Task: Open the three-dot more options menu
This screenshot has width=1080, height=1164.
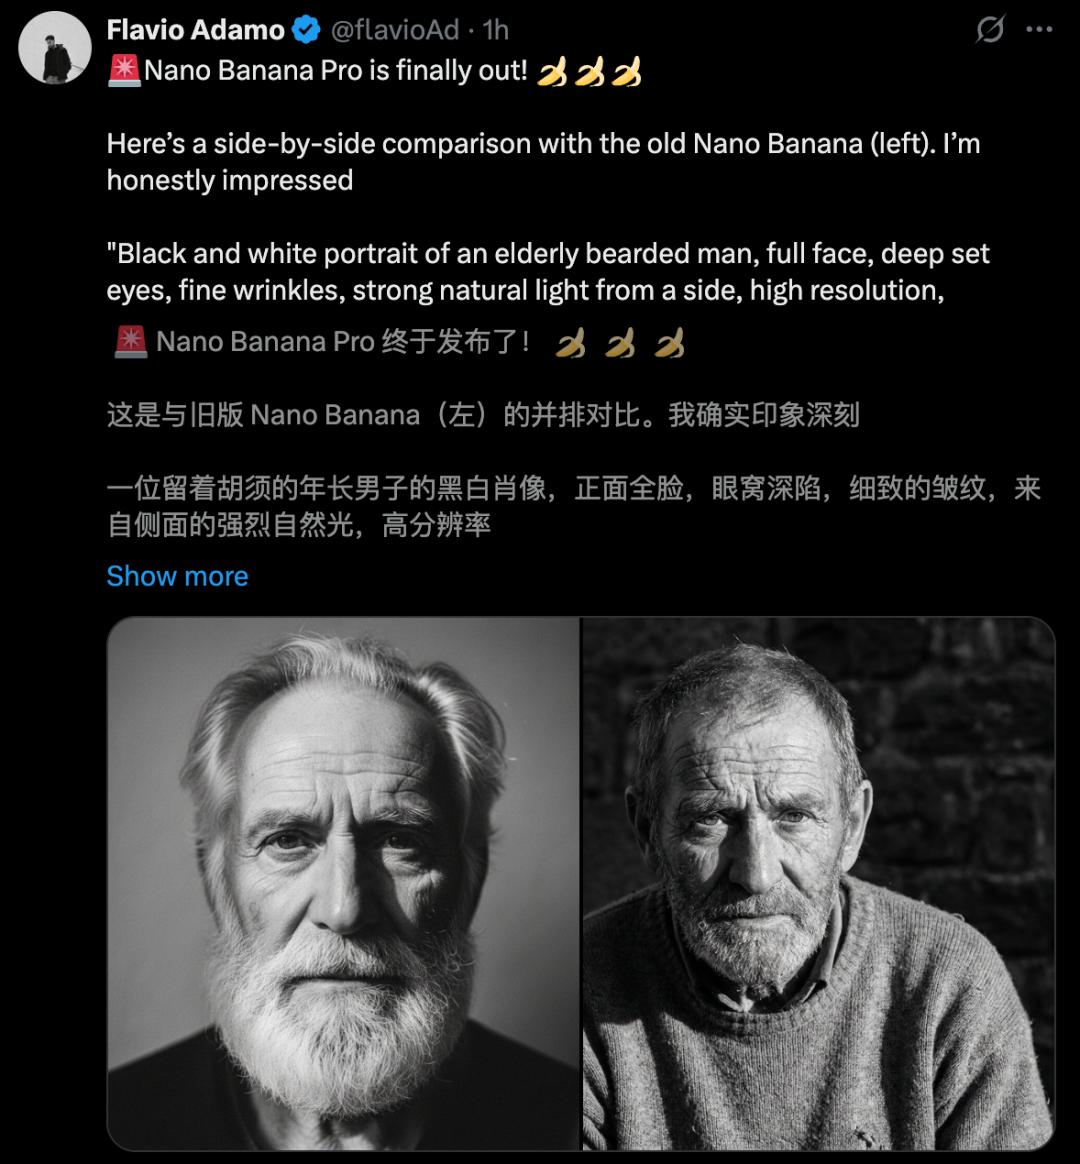Action: 1038,30
